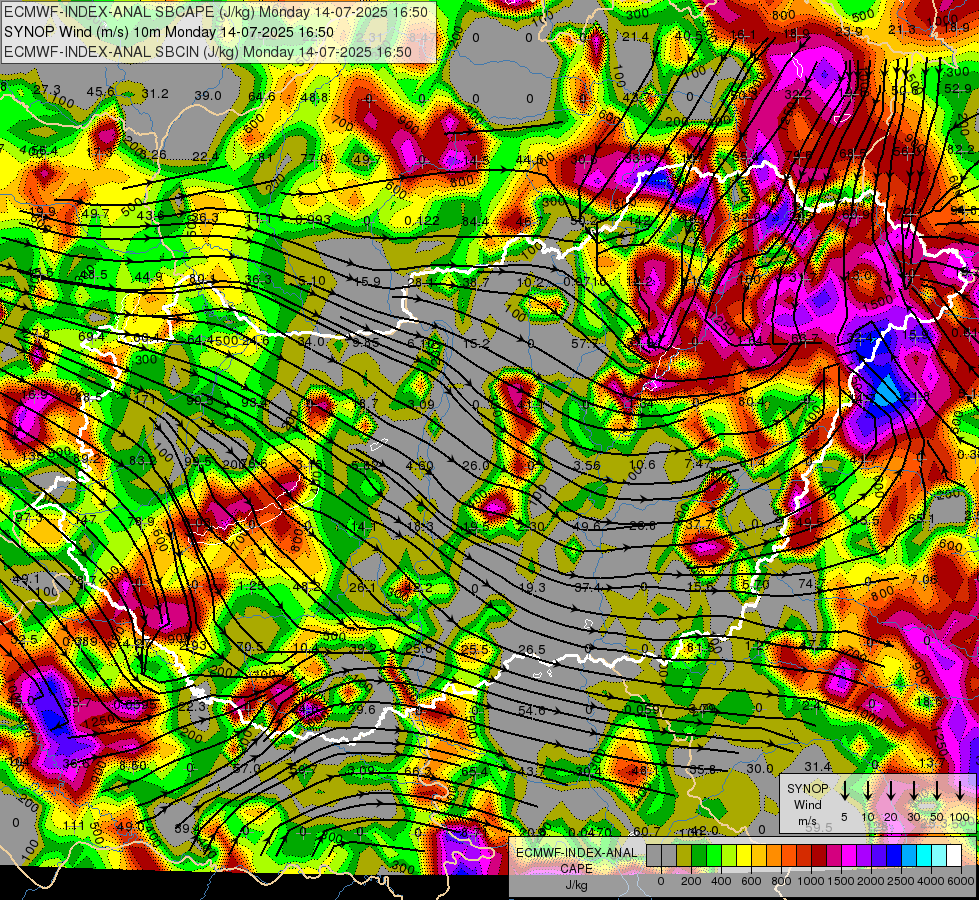
Task: Click the wind arrow above the 50 label
Action: [937, 790]
